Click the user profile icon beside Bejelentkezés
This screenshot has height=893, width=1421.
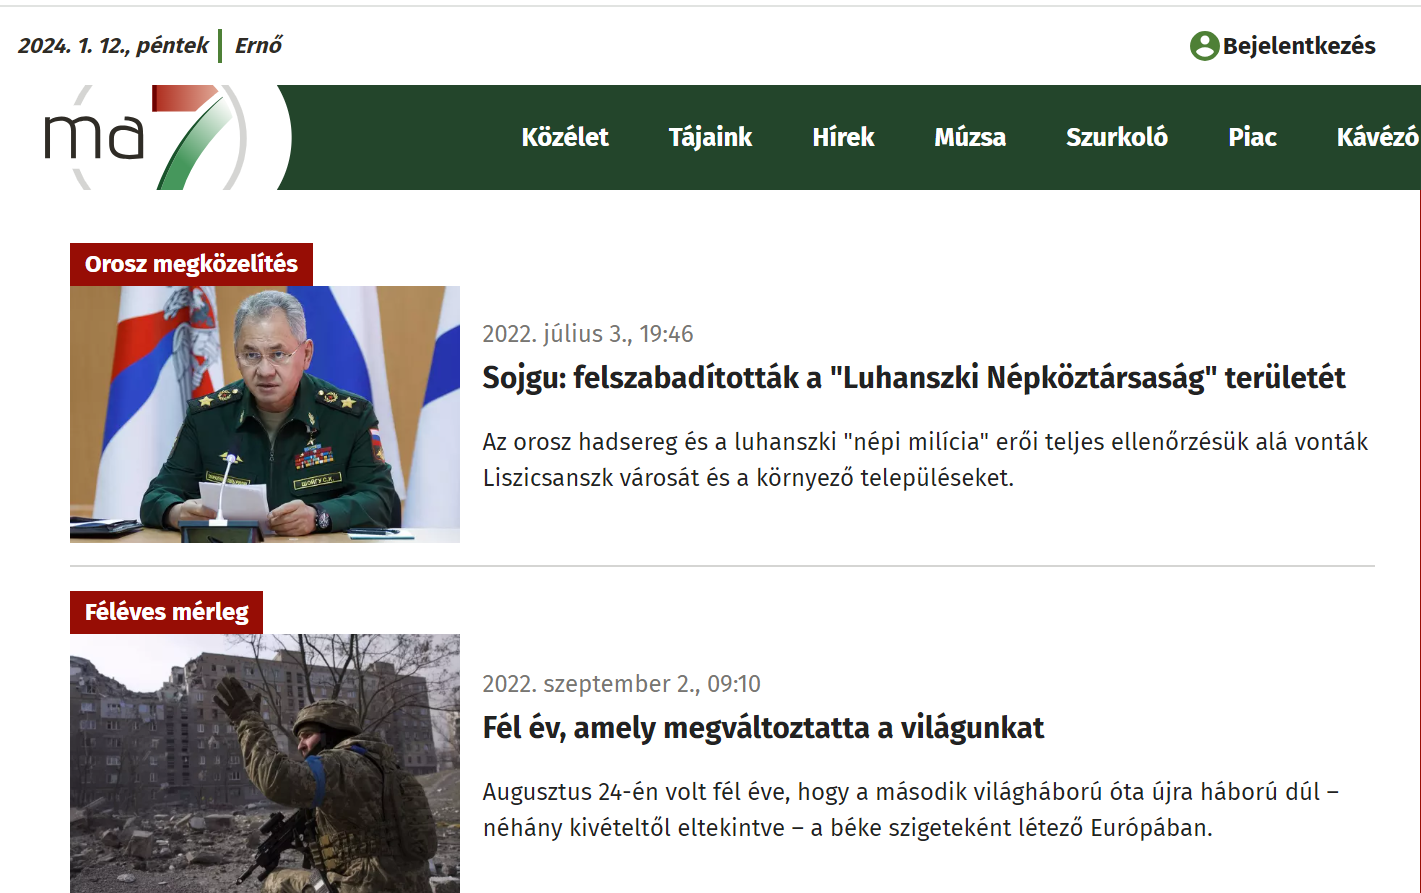click(x=1204, y=46)
